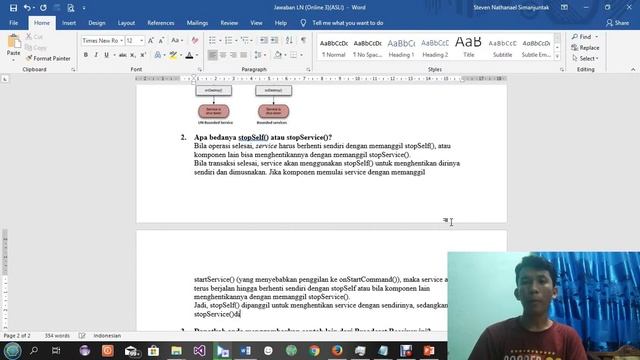Apply Strikethrough formatting

click(x=122, y=55)
